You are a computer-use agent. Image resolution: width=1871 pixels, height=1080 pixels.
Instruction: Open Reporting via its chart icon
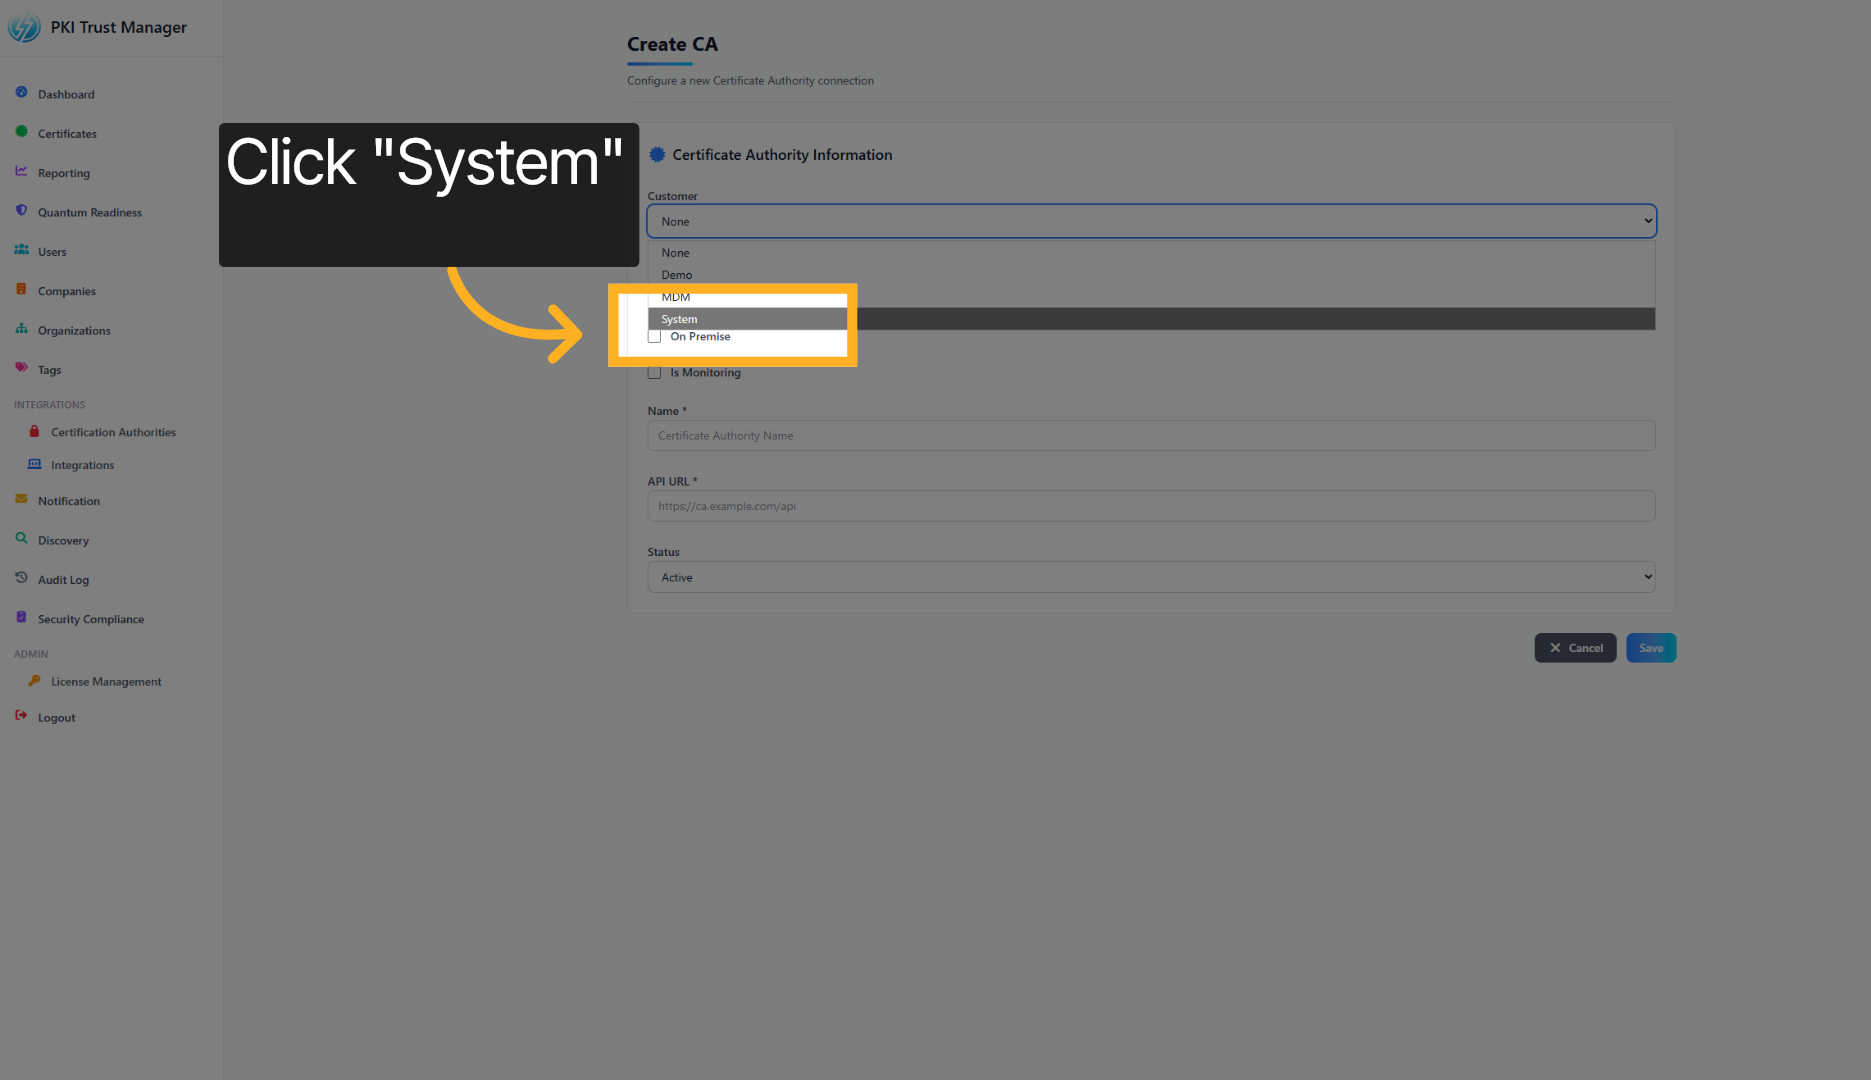click(21, 171)
